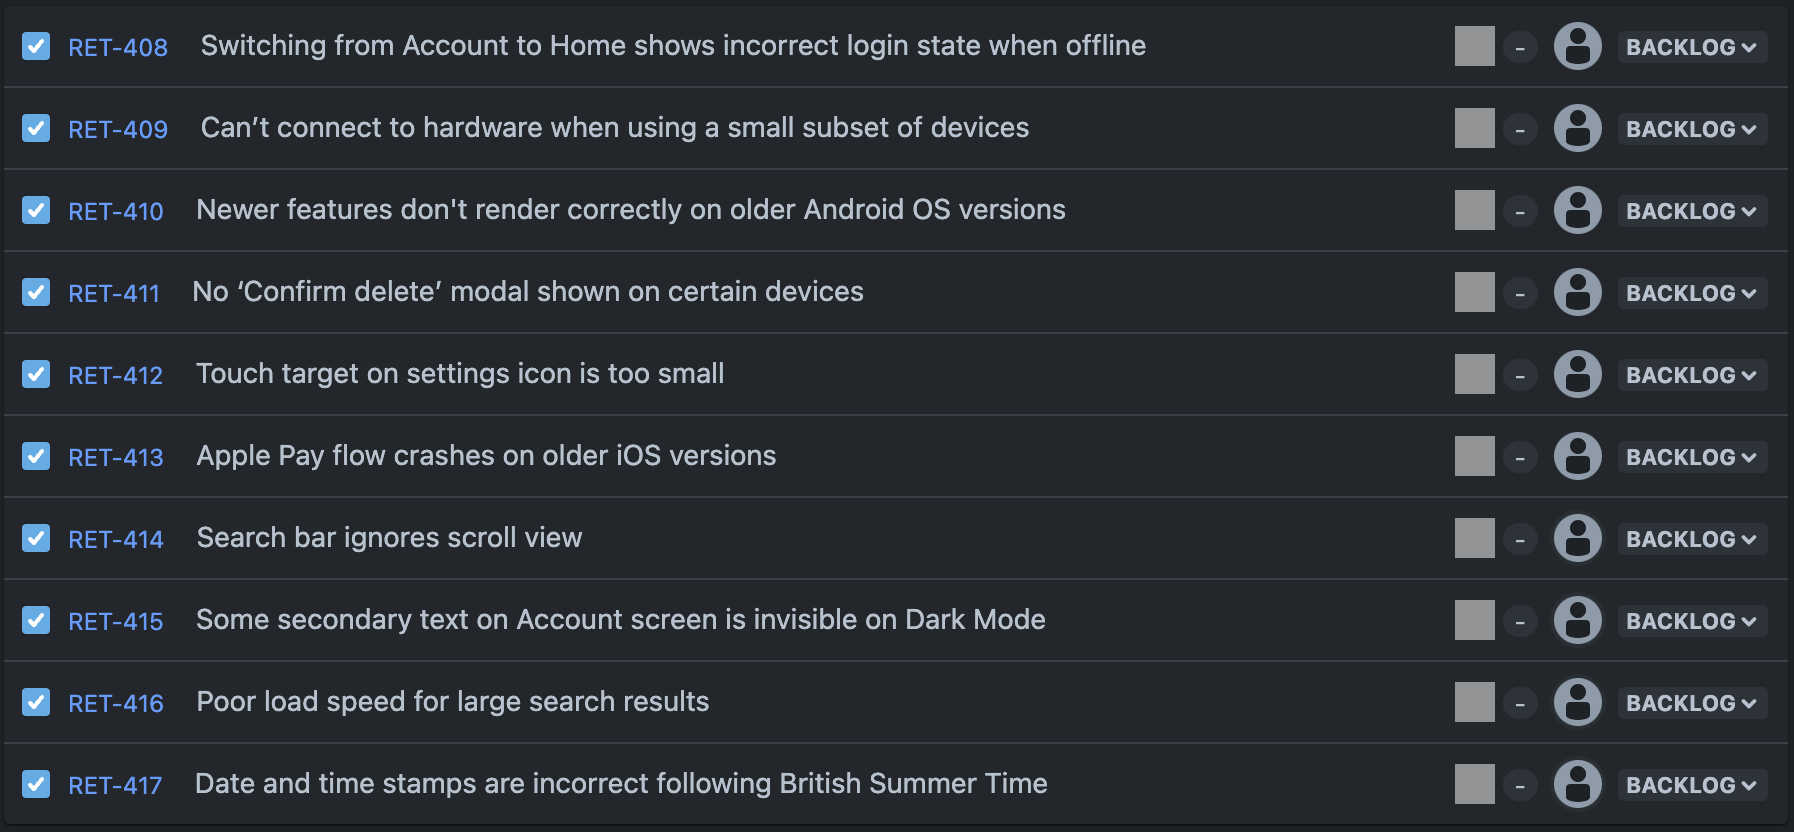Click the priority square on RET-414
Image resolution: width=1794 pixels, height=832 pixels.
pos(1473,538)
